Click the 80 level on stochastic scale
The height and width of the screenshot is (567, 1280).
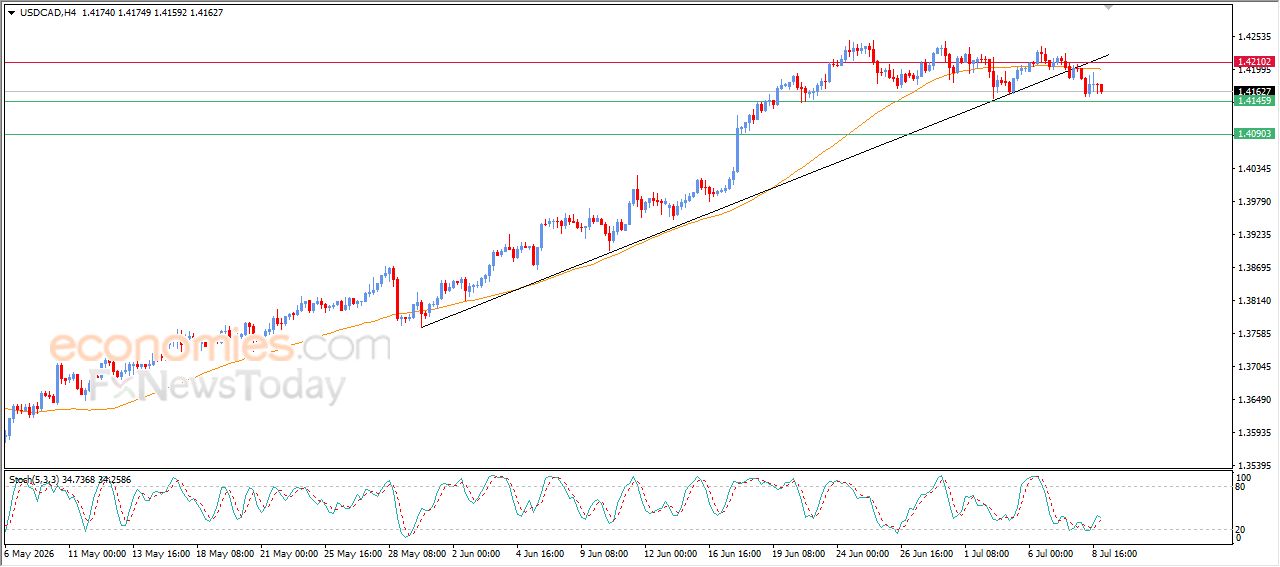click(x=1241, y=487)
